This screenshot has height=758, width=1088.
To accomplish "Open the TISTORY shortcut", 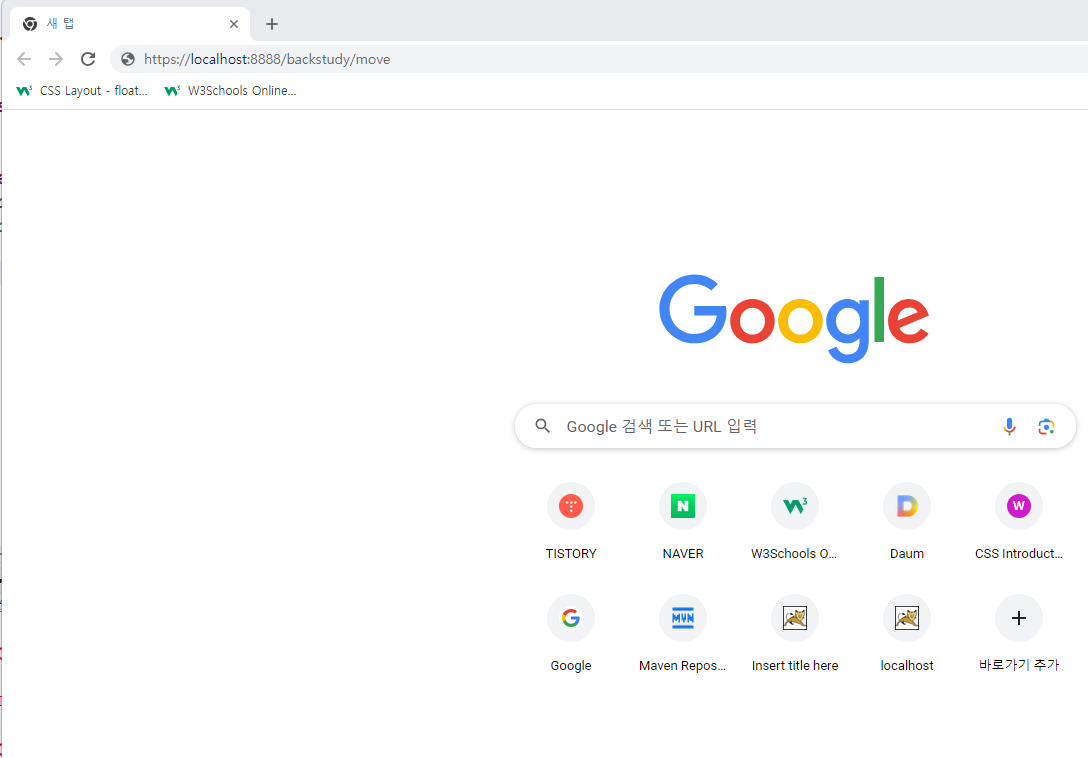I will (x=571, y=522).
